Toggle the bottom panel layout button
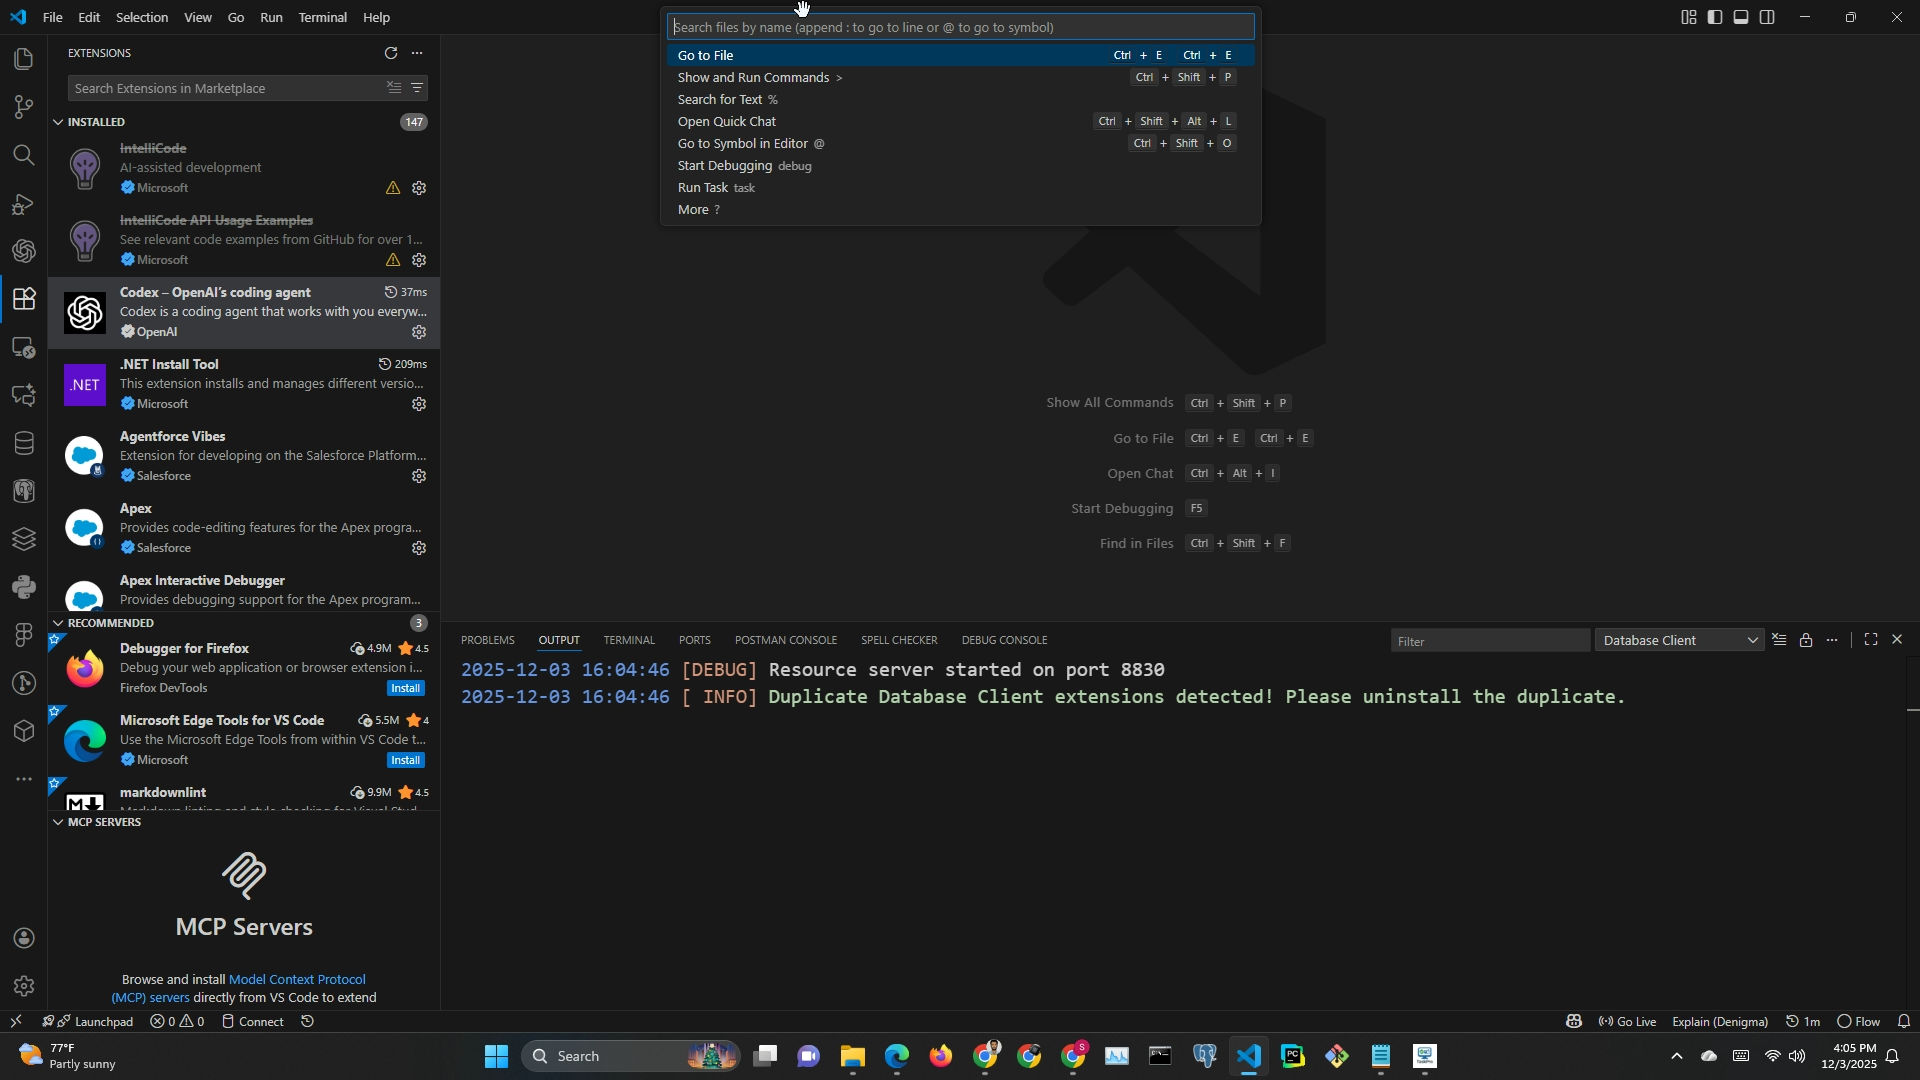1920x1080 pixels. click(x=1741, y=17)
